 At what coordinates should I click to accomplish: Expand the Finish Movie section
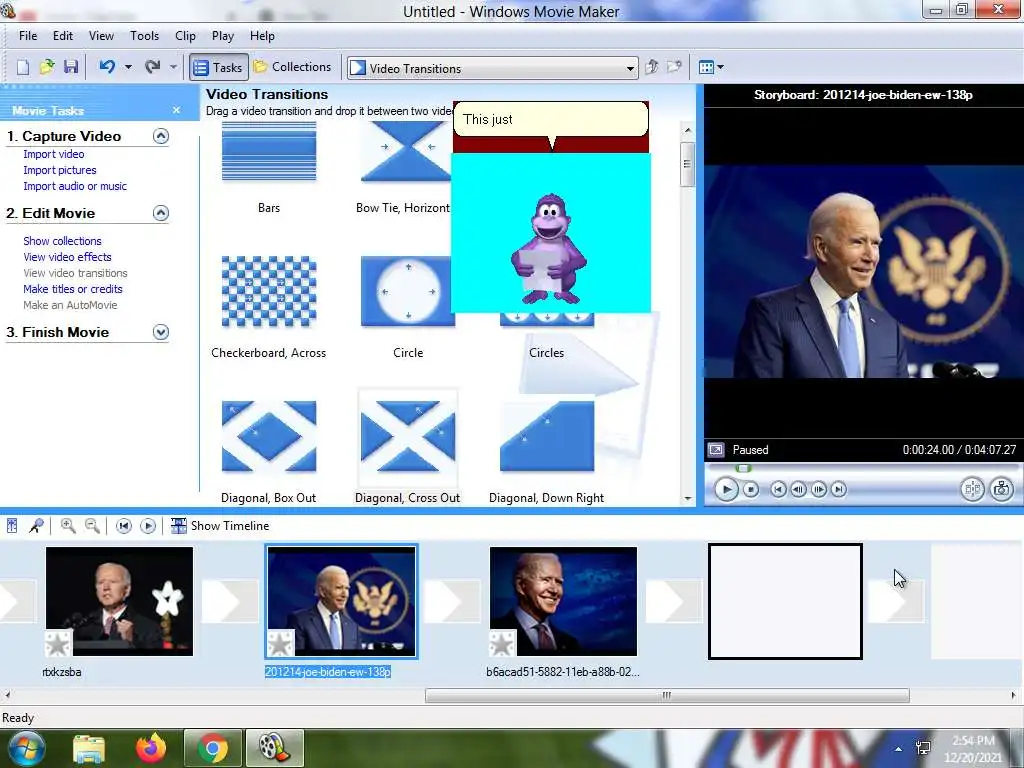161,332
